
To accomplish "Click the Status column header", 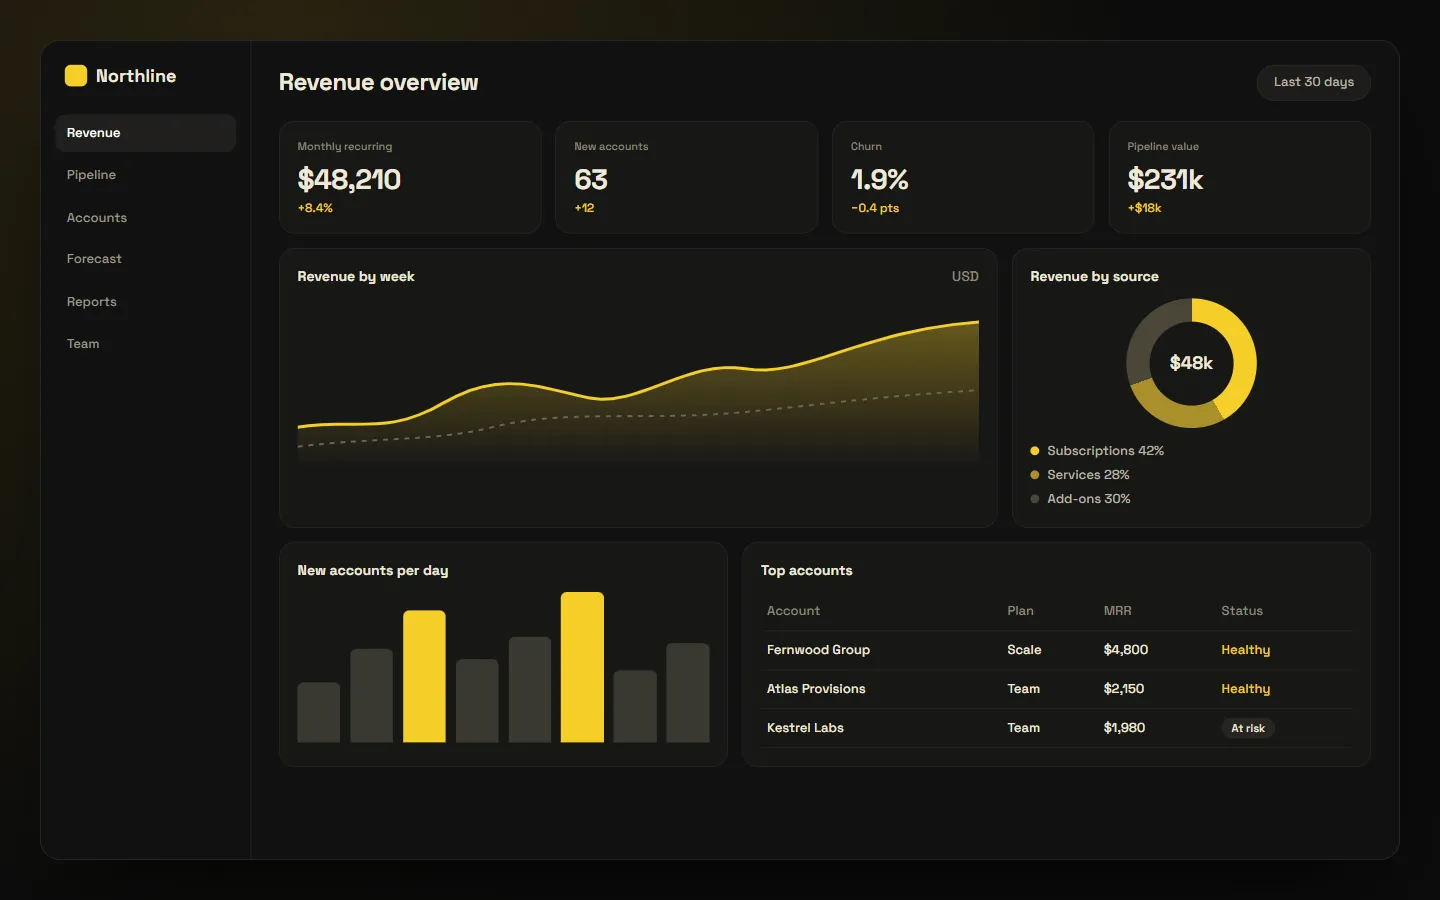I will tap(1242, 611).
